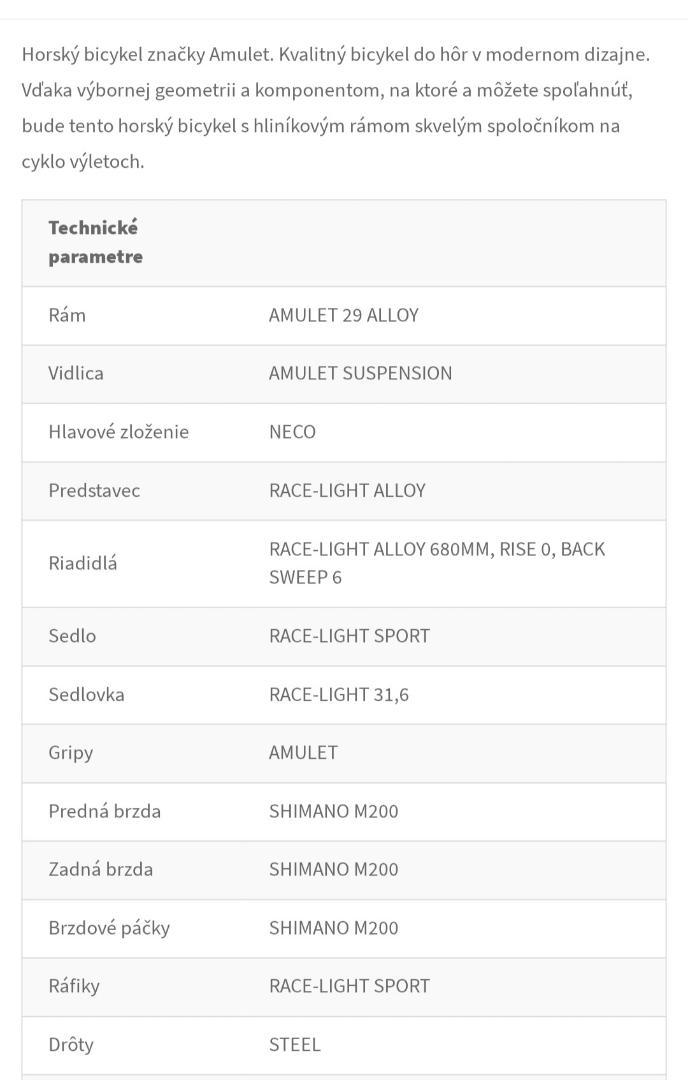The image size is (688, 1080).
Task: Click the Predná brzda label
Action: 104,811
